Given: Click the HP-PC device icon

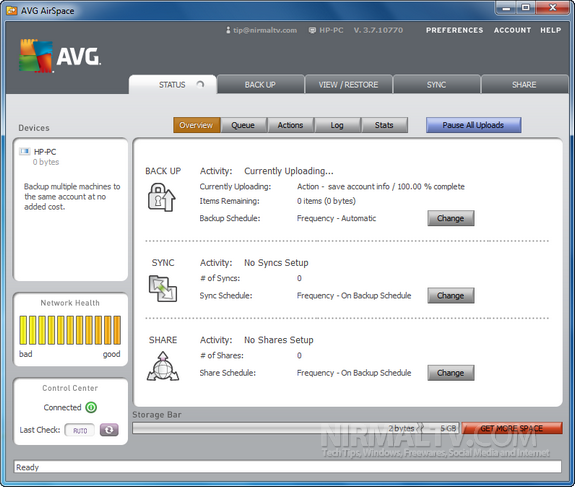Looking at the screenshot, I should (x=25, y=151).
